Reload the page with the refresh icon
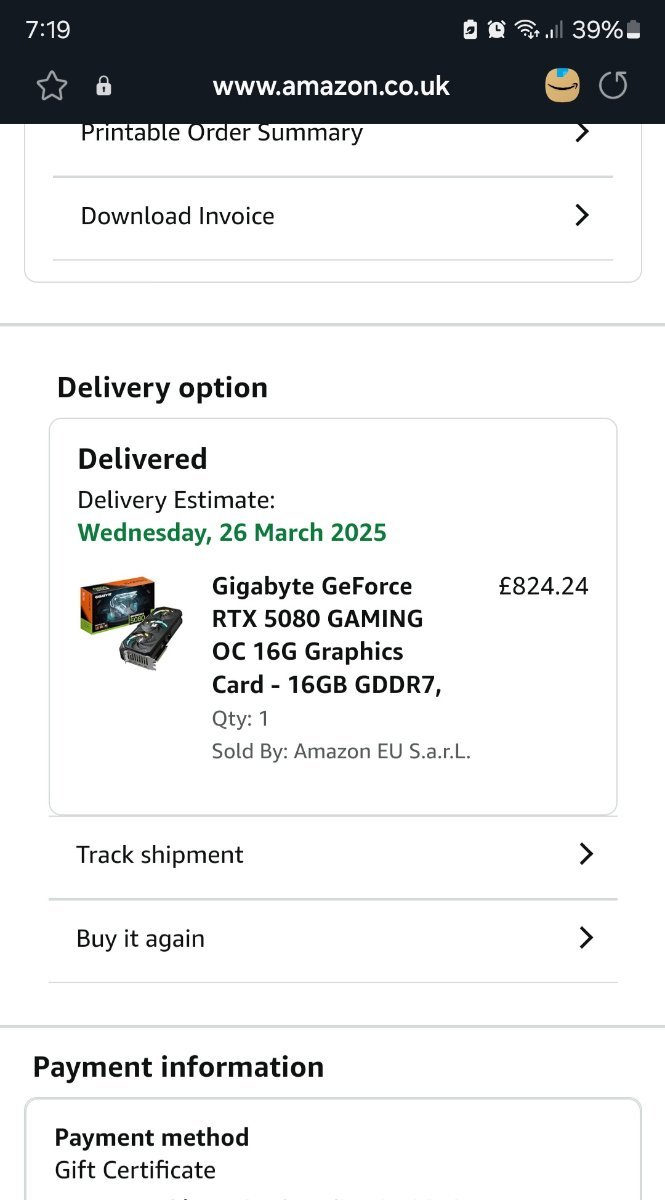Screen dimensions: 665x1200 pos(613,86)
